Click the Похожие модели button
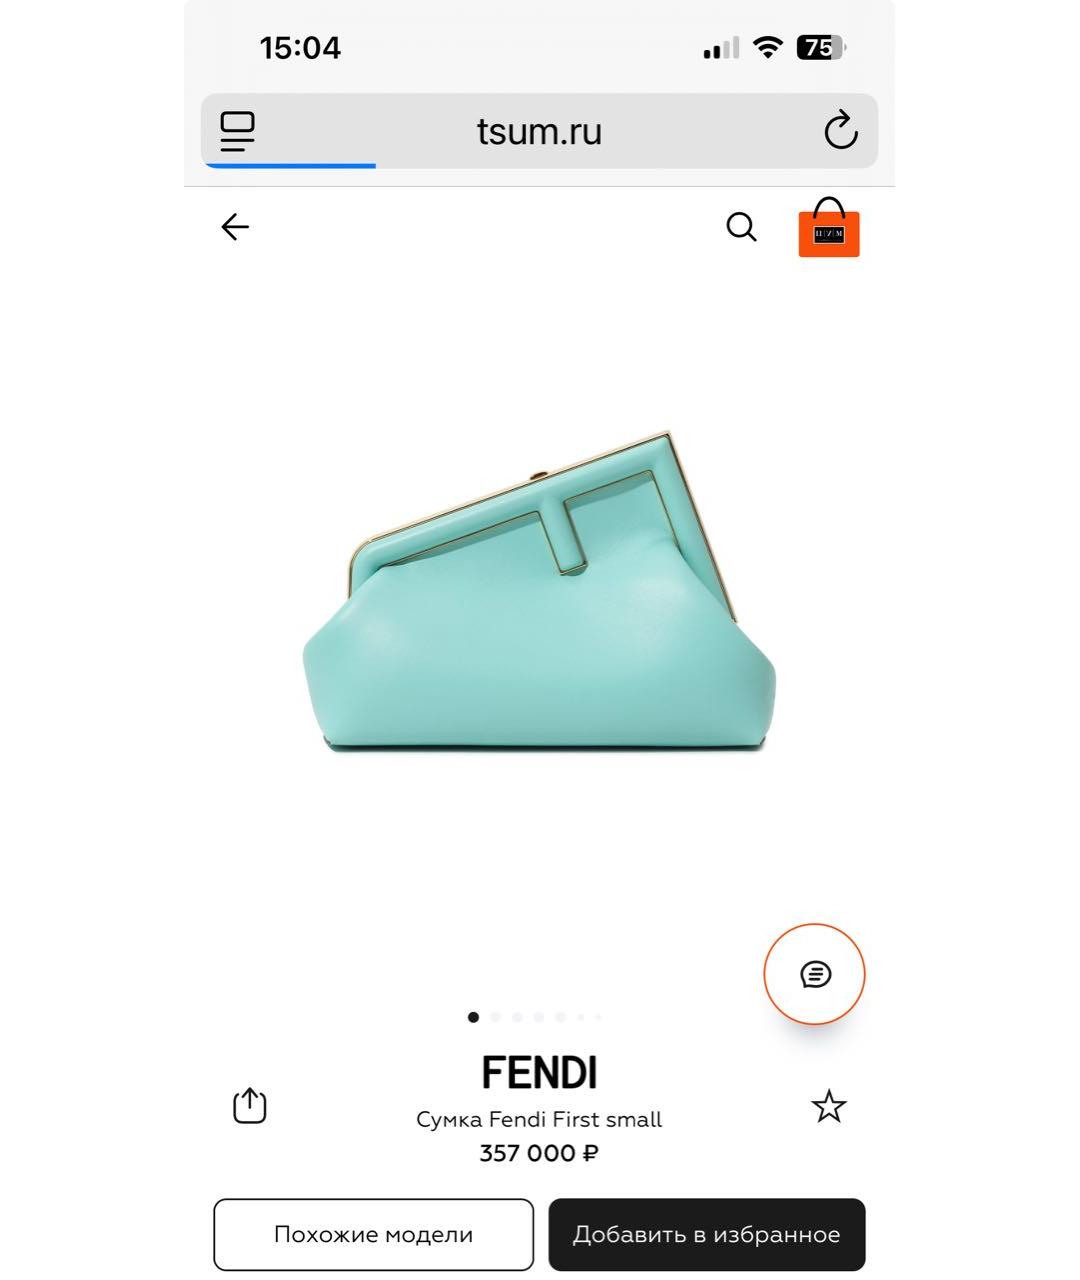This screenshot has width=1080, height=1280. (x=374, y=1234)
